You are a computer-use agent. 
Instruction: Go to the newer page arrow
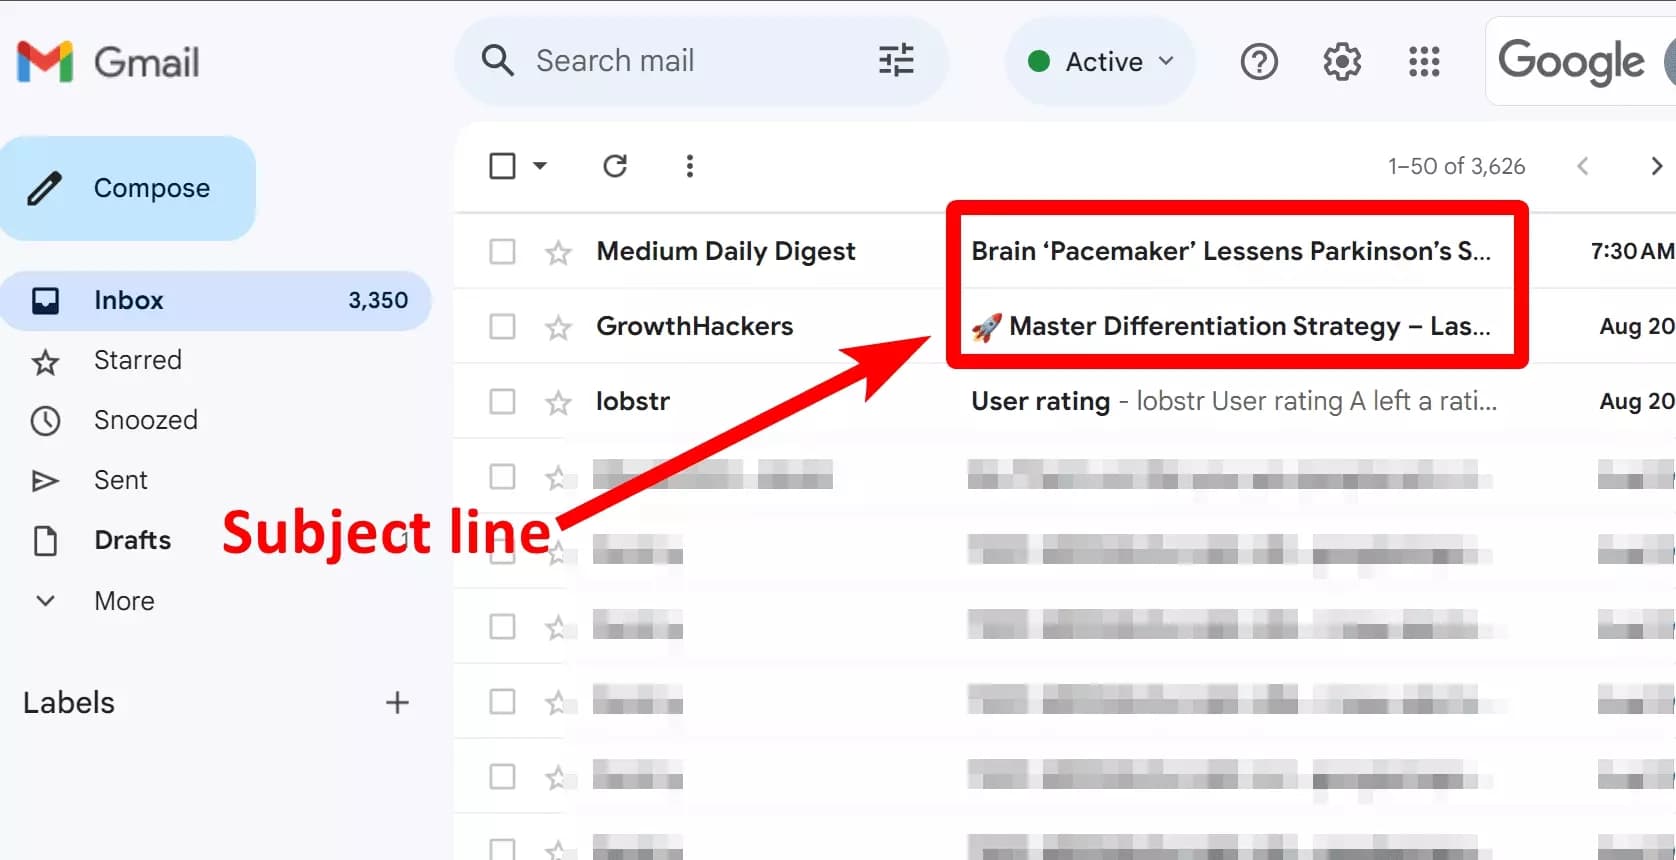tap(1582, 166)
